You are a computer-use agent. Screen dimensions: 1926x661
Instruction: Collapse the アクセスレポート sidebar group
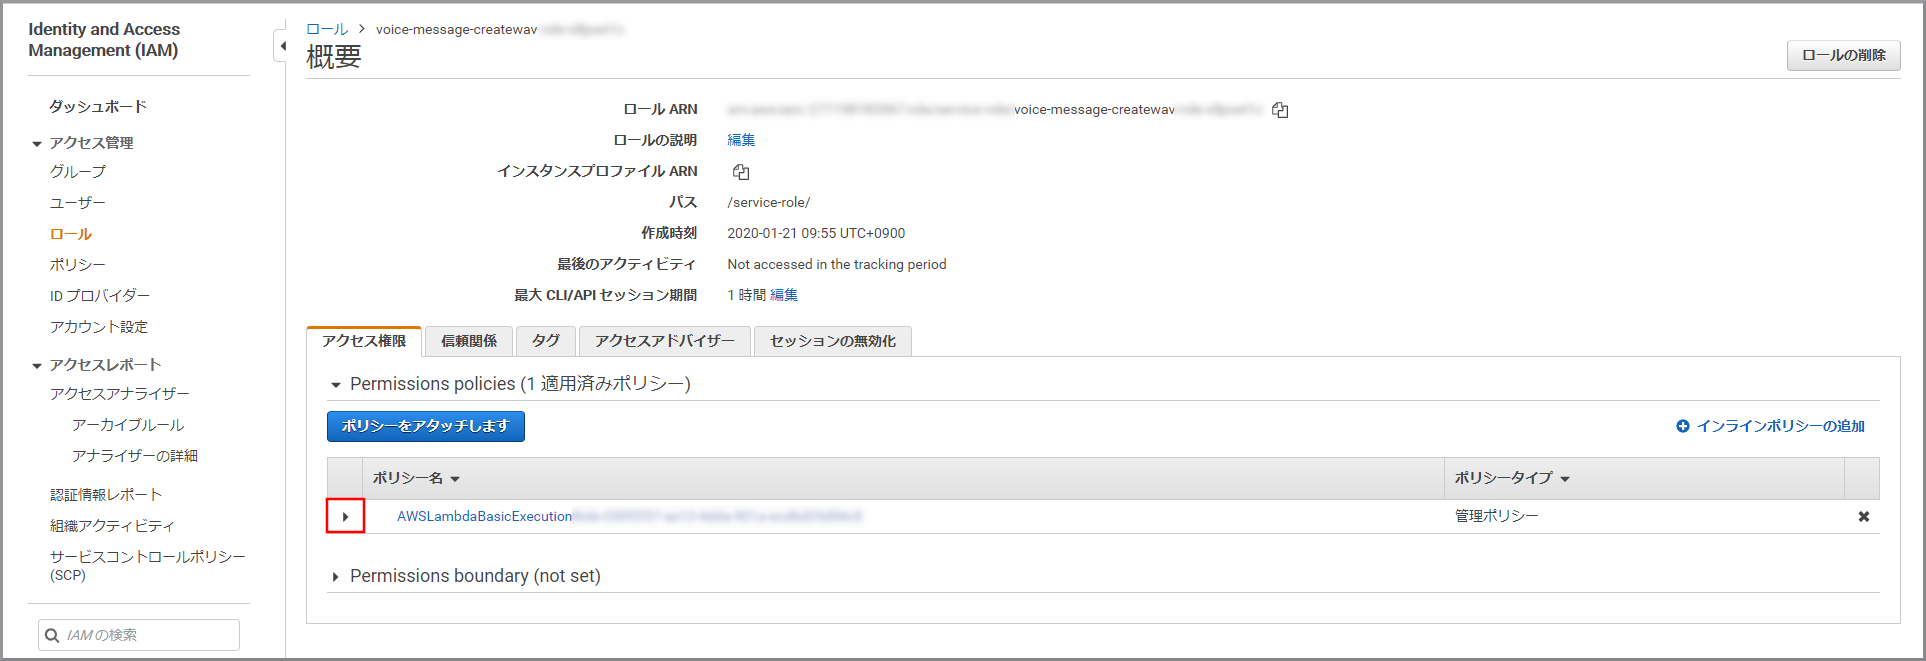click(x=37, y=366)
